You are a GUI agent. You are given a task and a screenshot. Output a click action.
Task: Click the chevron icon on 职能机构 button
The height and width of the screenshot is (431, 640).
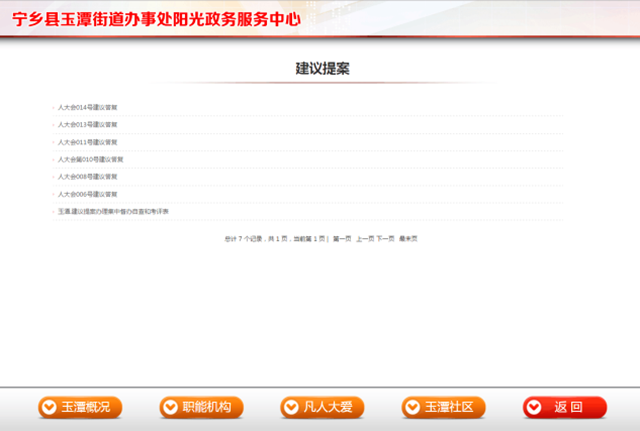pyautogui.click(x=171, y=407)
